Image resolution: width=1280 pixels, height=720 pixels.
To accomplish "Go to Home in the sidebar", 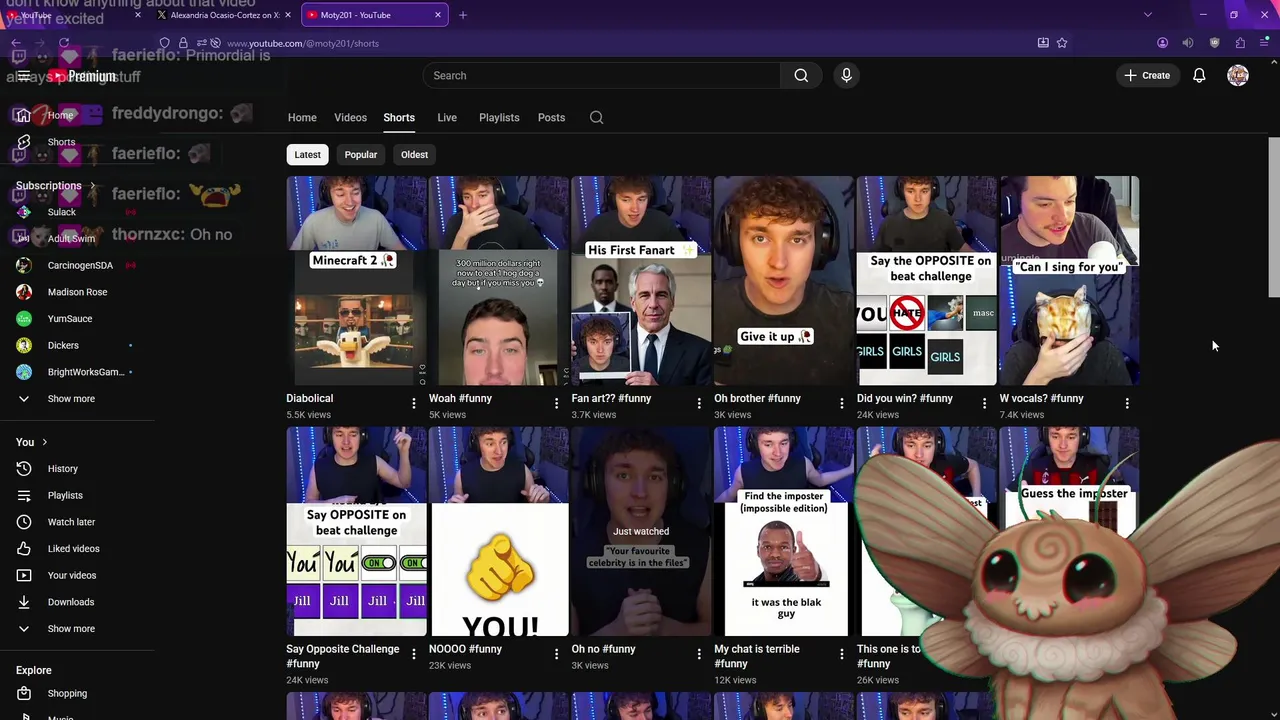I will pos(60,115).
